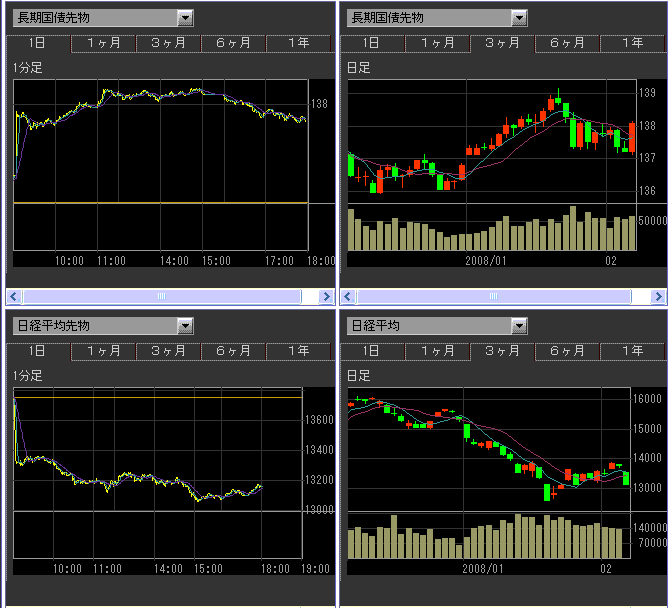Viewport: 671px width, 608px height.
Task: Expand the 日経平均 instrument dropdown
Action: (x=518, y=326)
